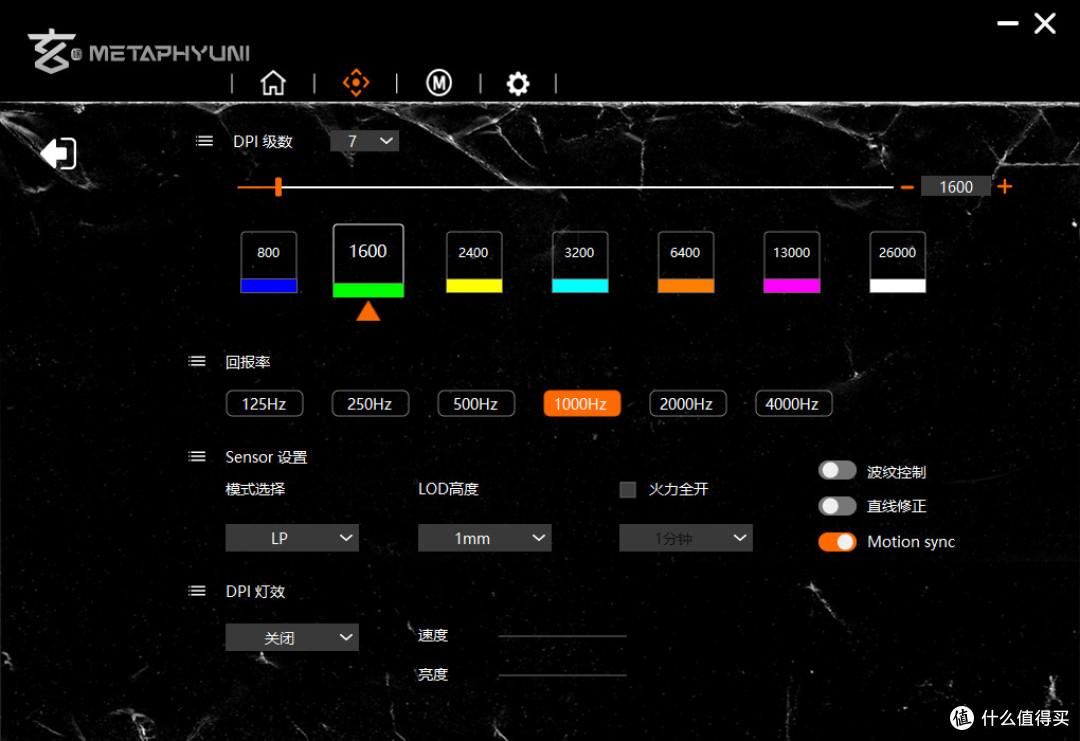The width and height of the screenshot is (1080, 741).
Task: Click the exit/back arrow icon
Action: pyautogui.click(x=58, y=153)
